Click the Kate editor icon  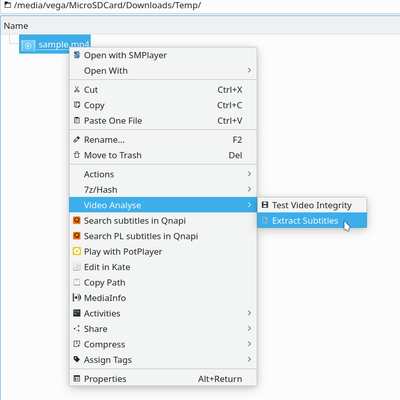coord(77,267)
